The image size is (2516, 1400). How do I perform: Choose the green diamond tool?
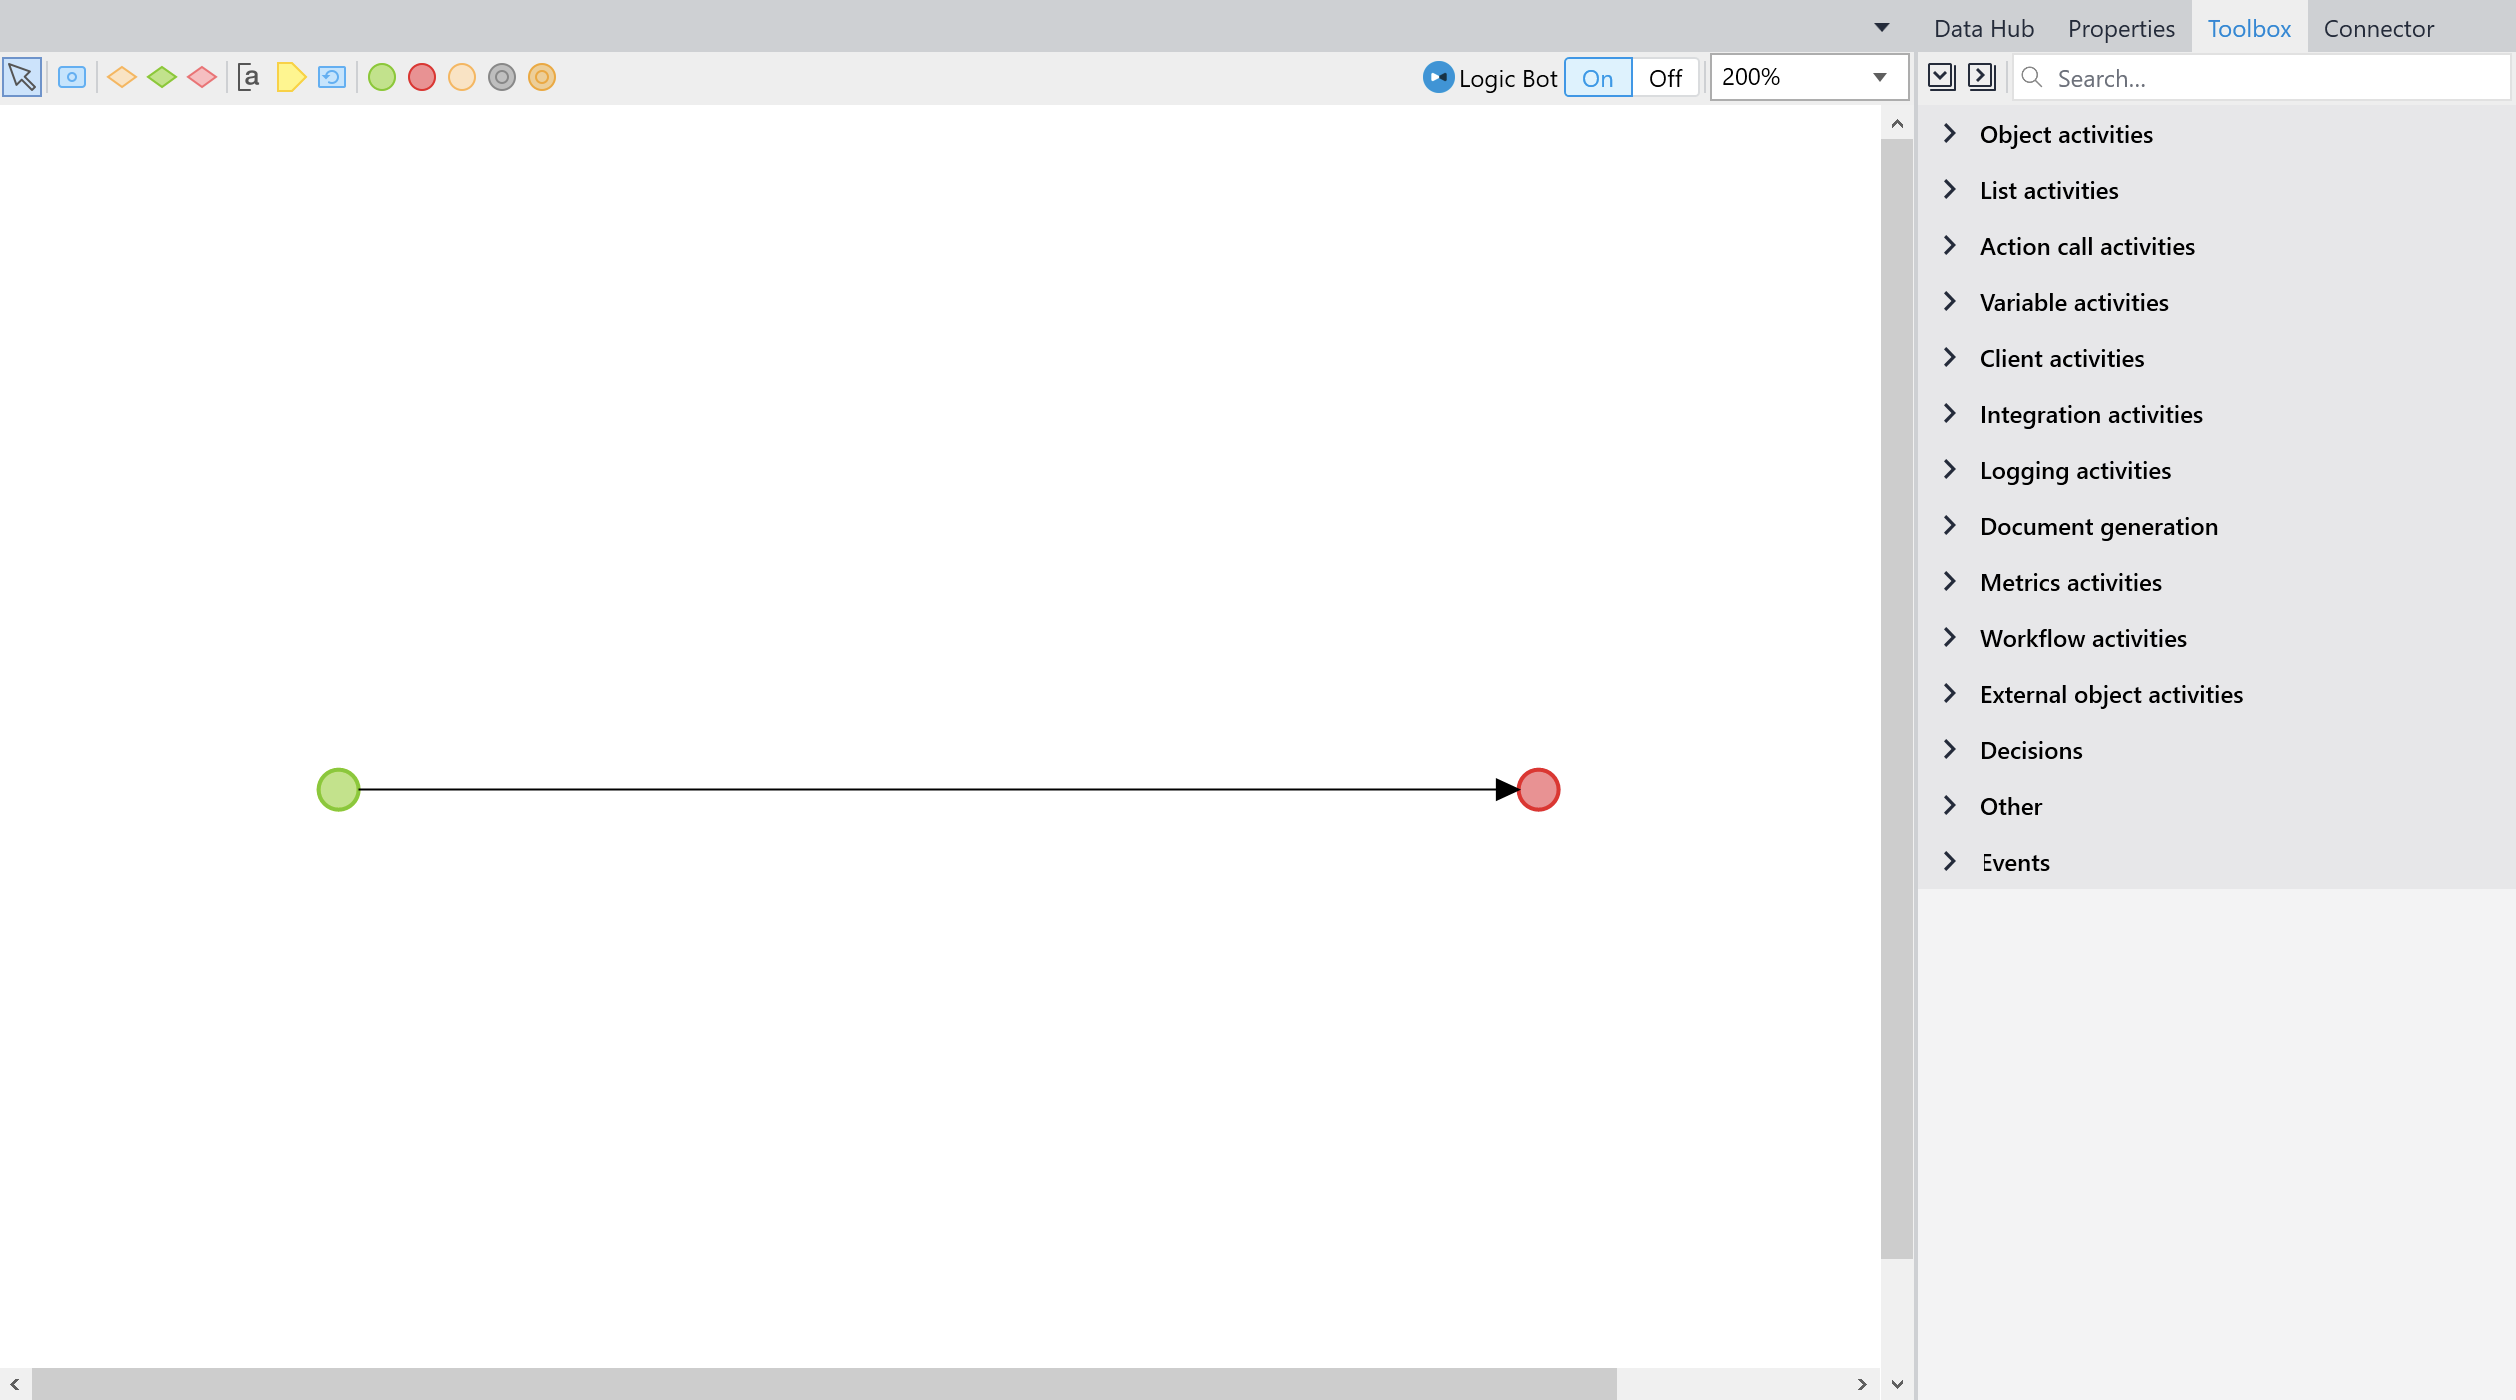click(x=162, y=77)
